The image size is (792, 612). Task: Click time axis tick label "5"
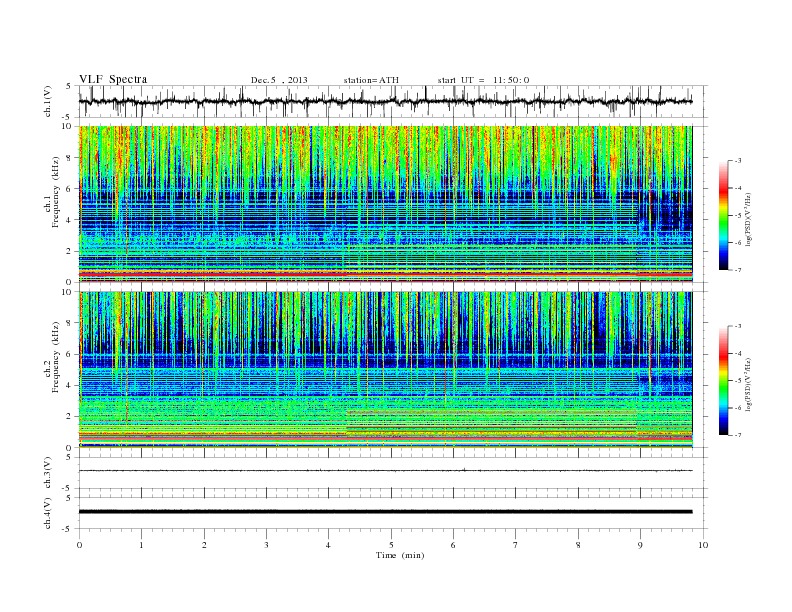391,545
